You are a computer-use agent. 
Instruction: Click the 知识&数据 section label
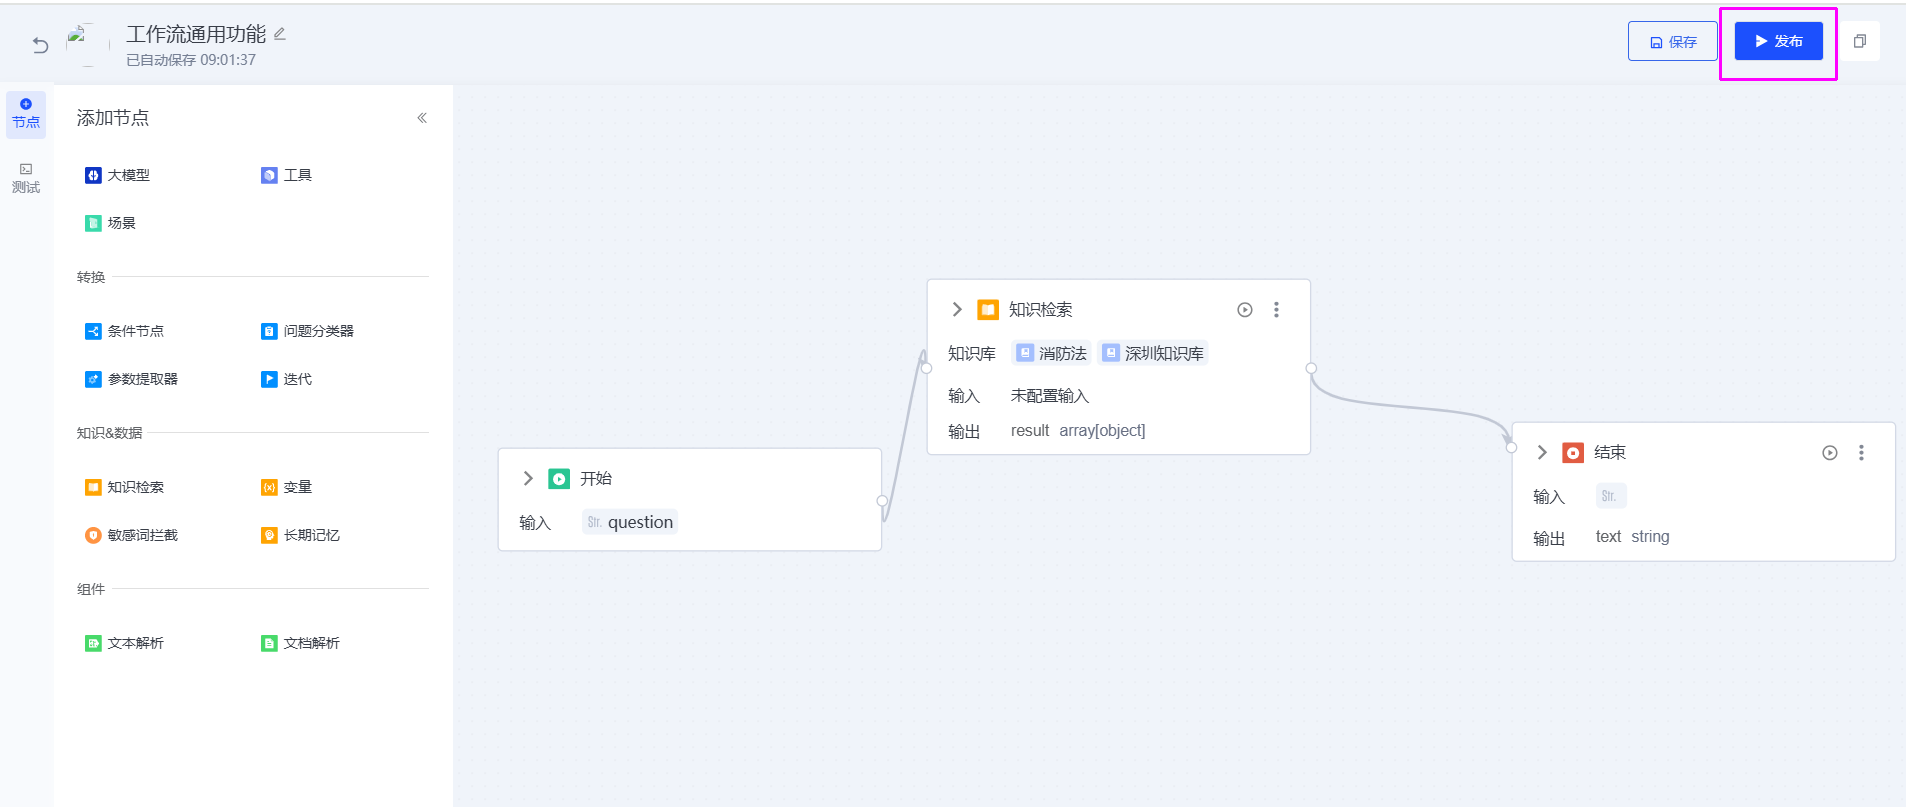pyautogui.click(x=110, y=433)
